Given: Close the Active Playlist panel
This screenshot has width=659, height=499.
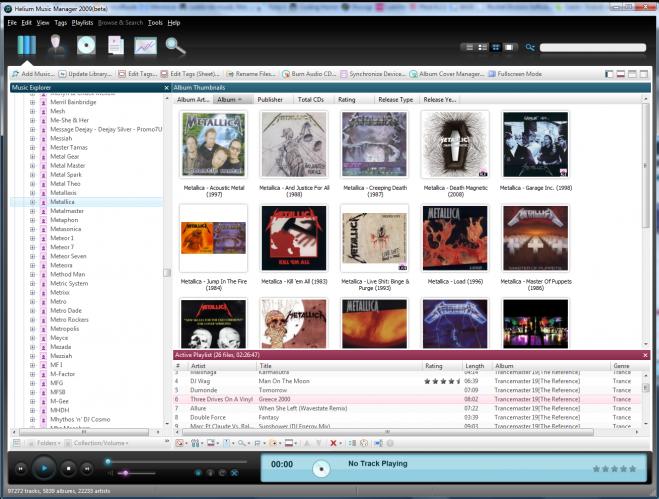Looking at the screenshot, I should [646, 356].
